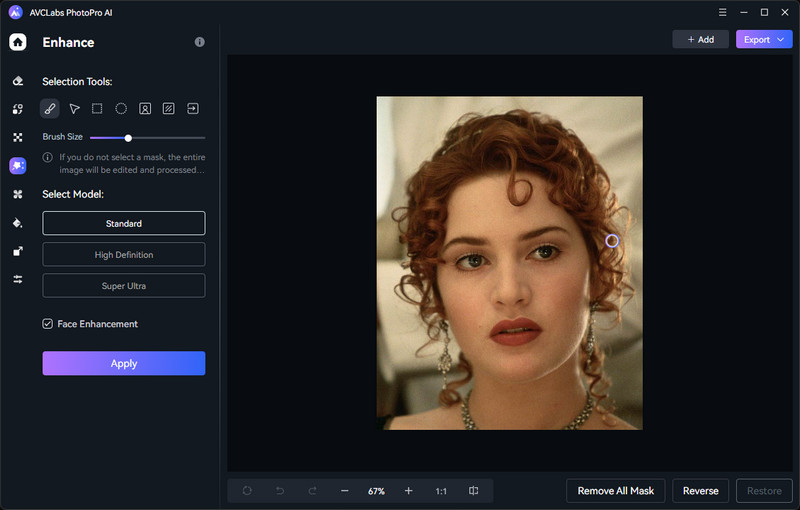Show Enhance info tooltip icon

click(199, 42)
